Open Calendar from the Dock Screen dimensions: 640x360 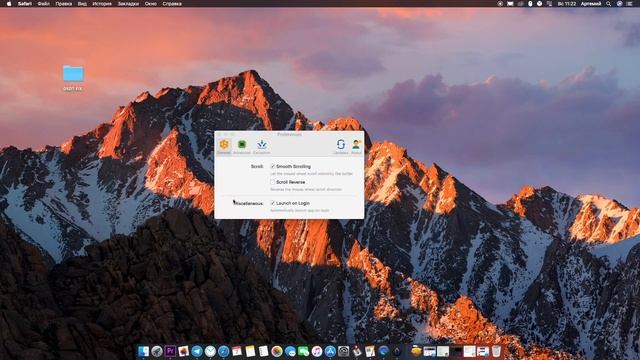tap(237, 351)
